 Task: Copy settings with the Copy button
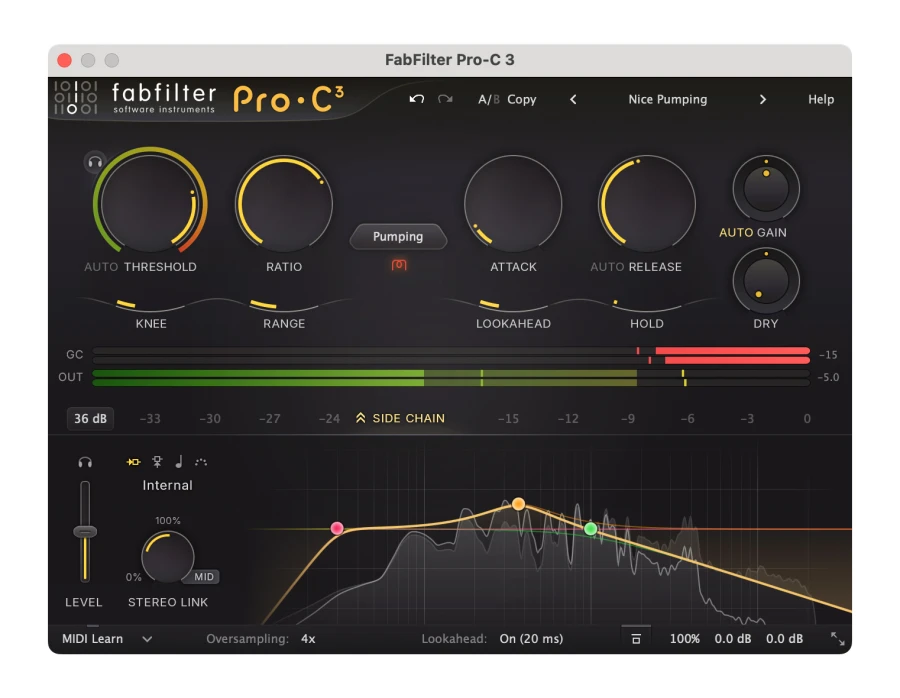pyautogui.click(x=521, y=99)
